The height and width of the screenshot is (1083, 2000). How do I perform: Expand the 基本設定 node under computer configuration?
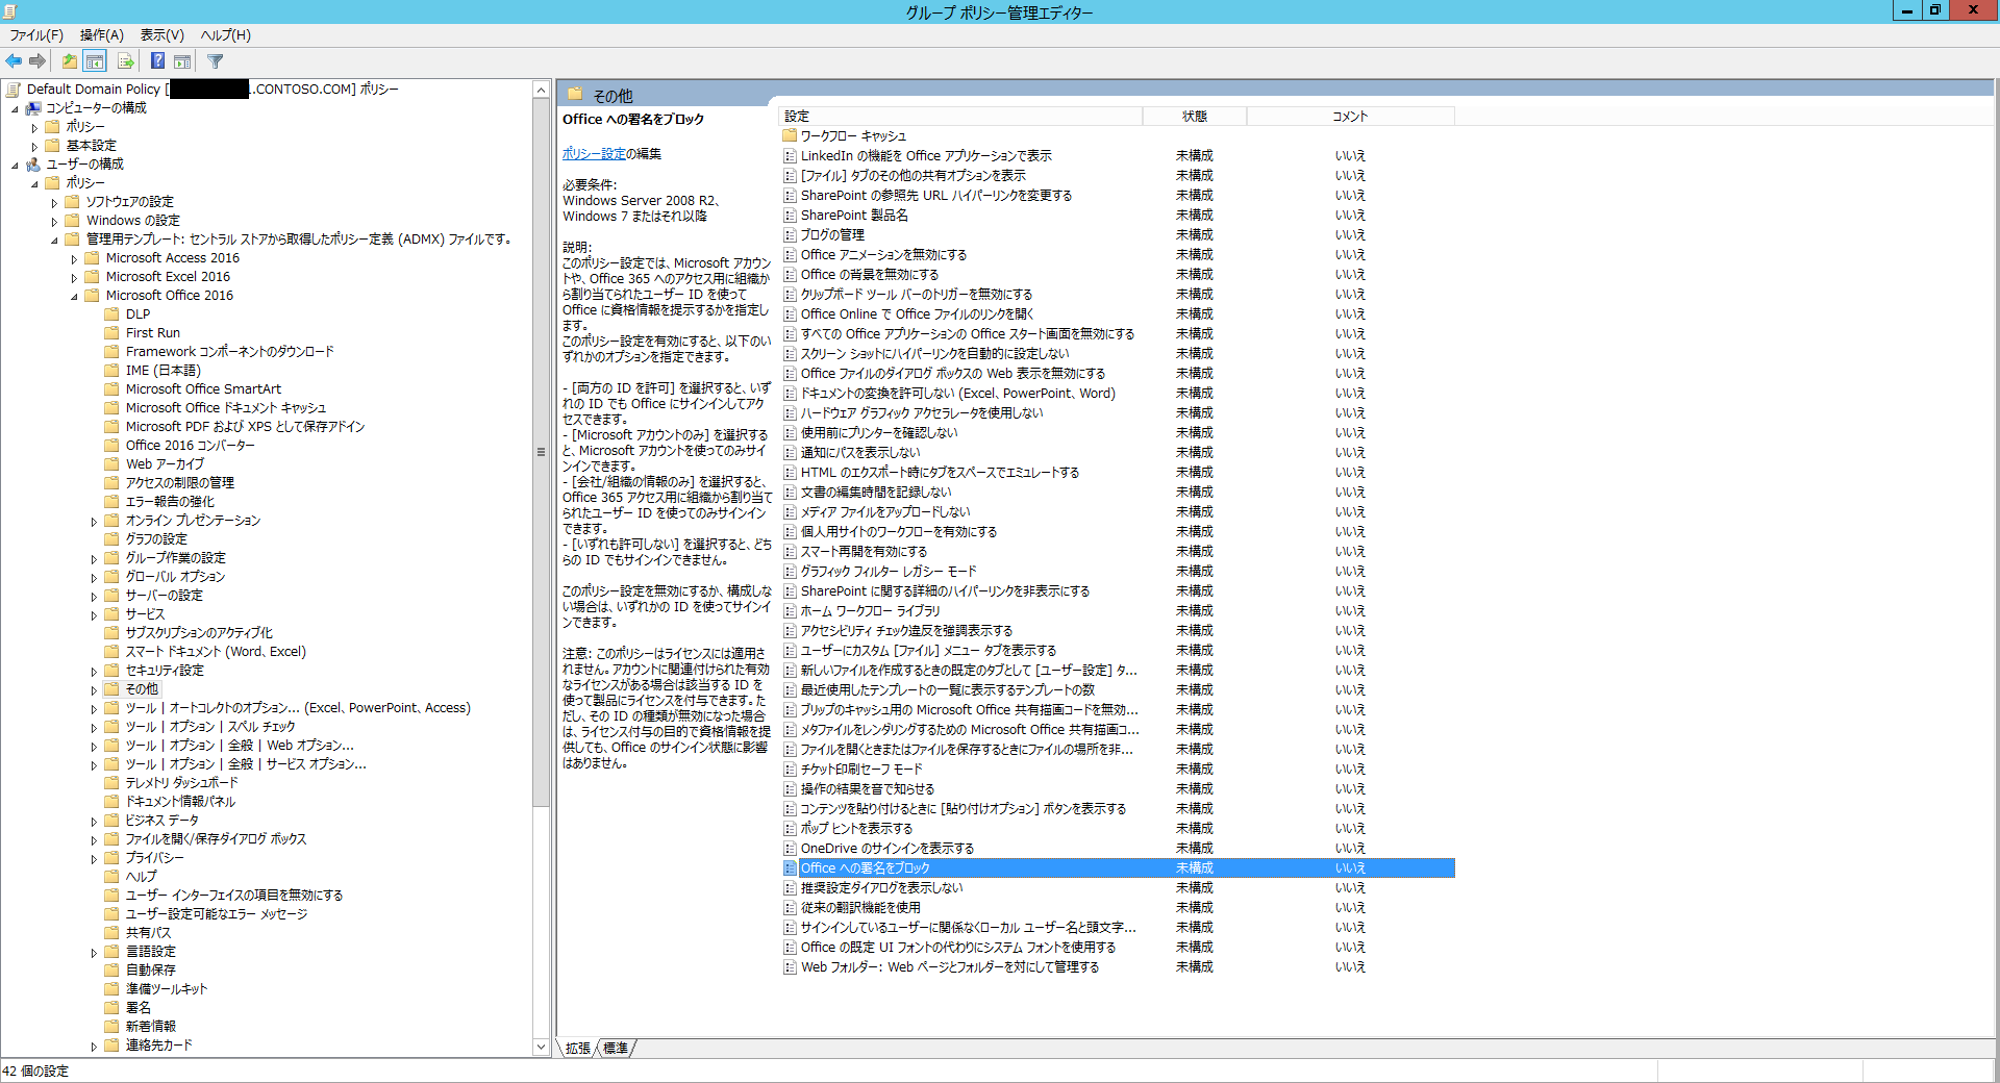[35, 146]
